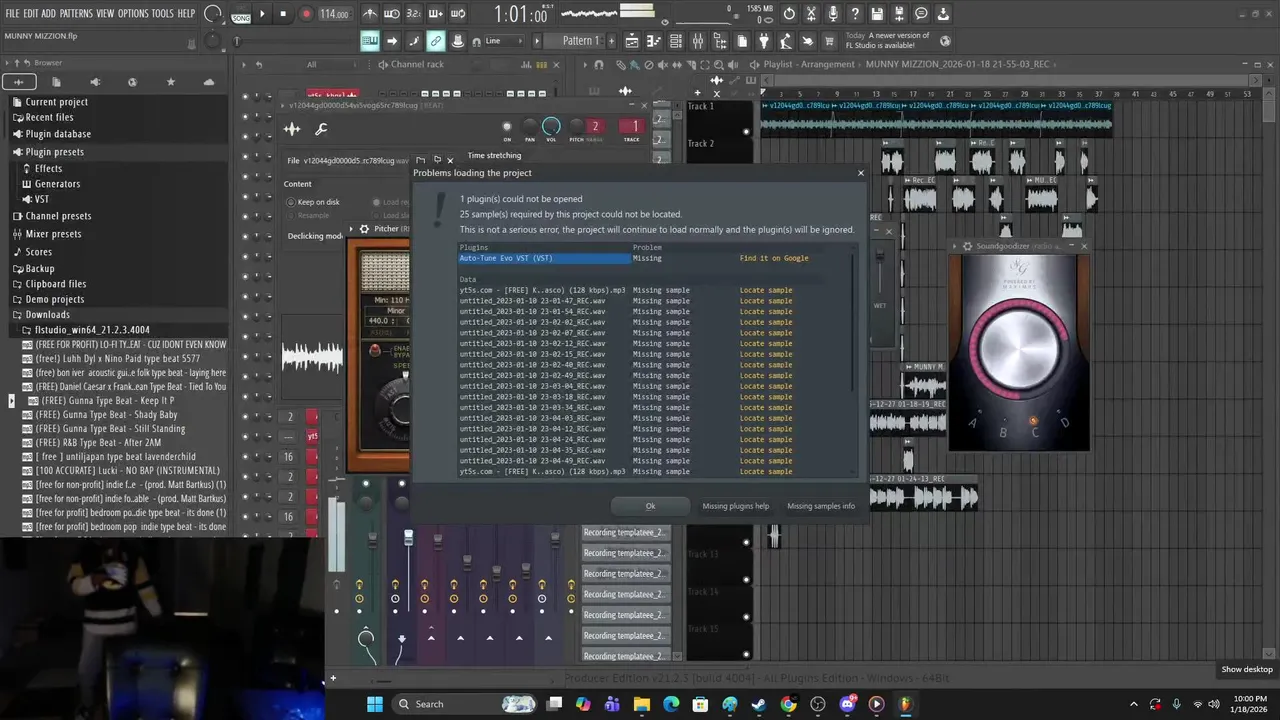
Task: Click the Browser cloud icon
Action: 209,82
